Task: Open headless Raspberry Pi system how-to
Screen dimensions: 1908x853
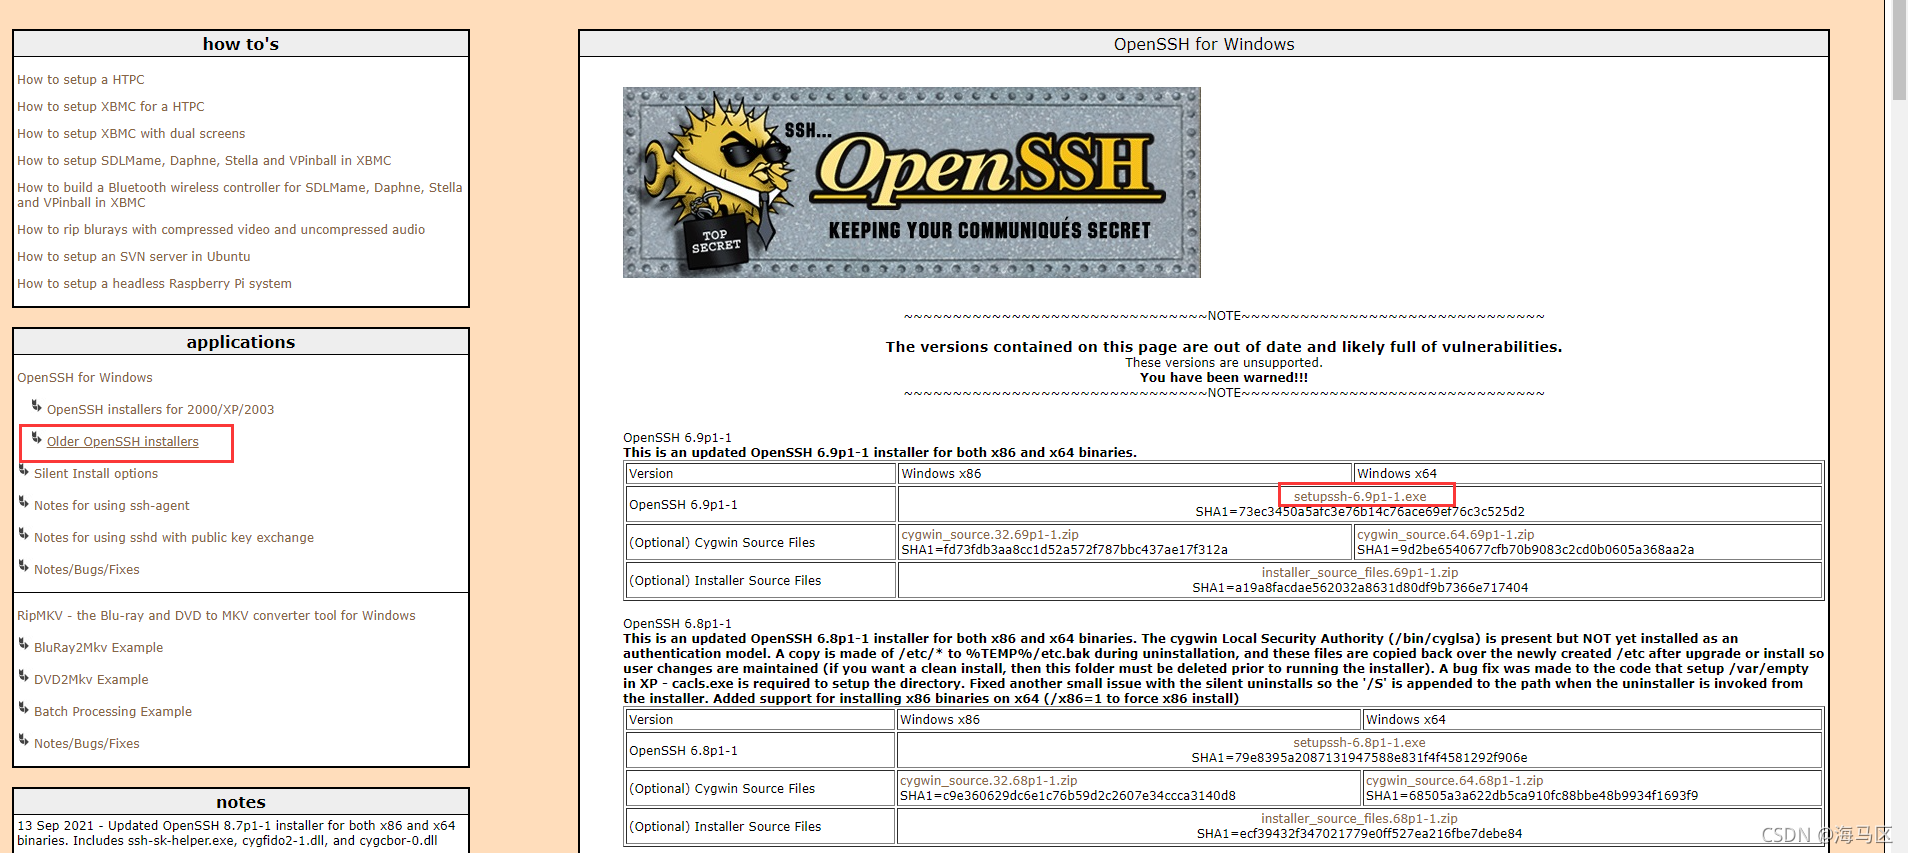Action: click(x=154, y=284)
